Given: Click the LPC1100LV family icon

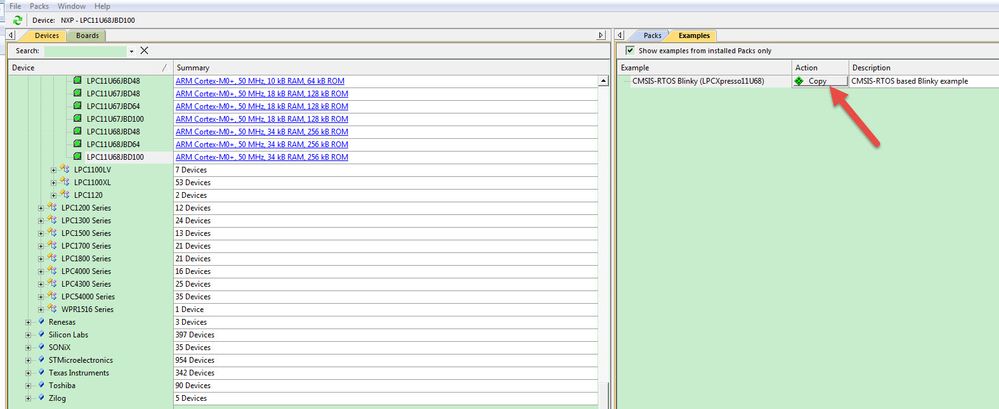Looking at the screenshot, I should (x=64, y=169).
